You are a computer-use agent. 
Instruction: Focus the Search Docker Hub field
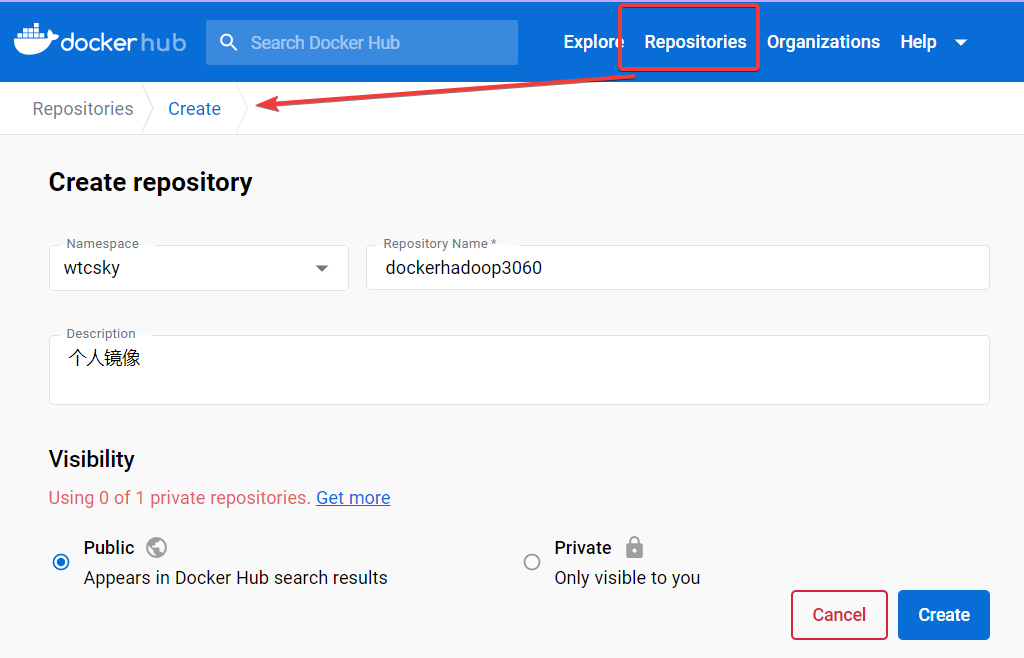(x=362, y=42)
